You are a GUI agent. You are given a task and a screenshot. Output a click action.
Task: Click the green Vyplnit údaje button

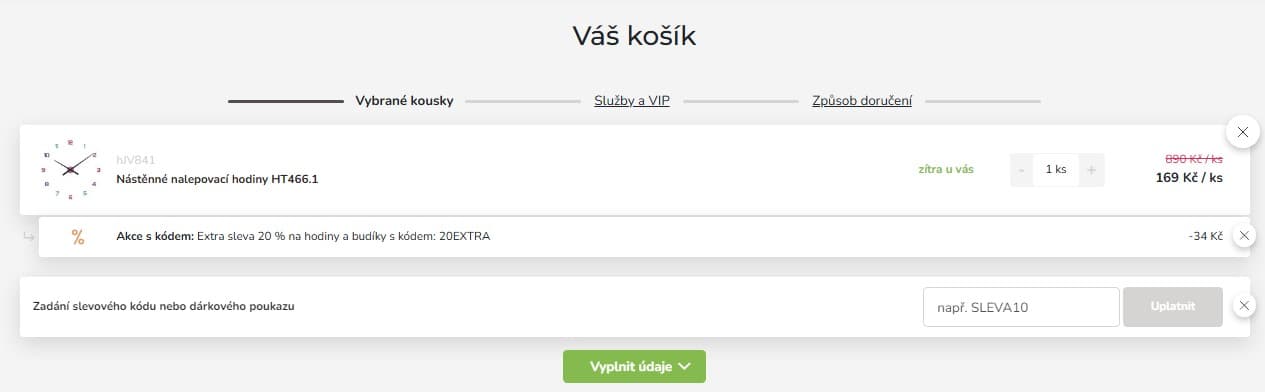634,366
